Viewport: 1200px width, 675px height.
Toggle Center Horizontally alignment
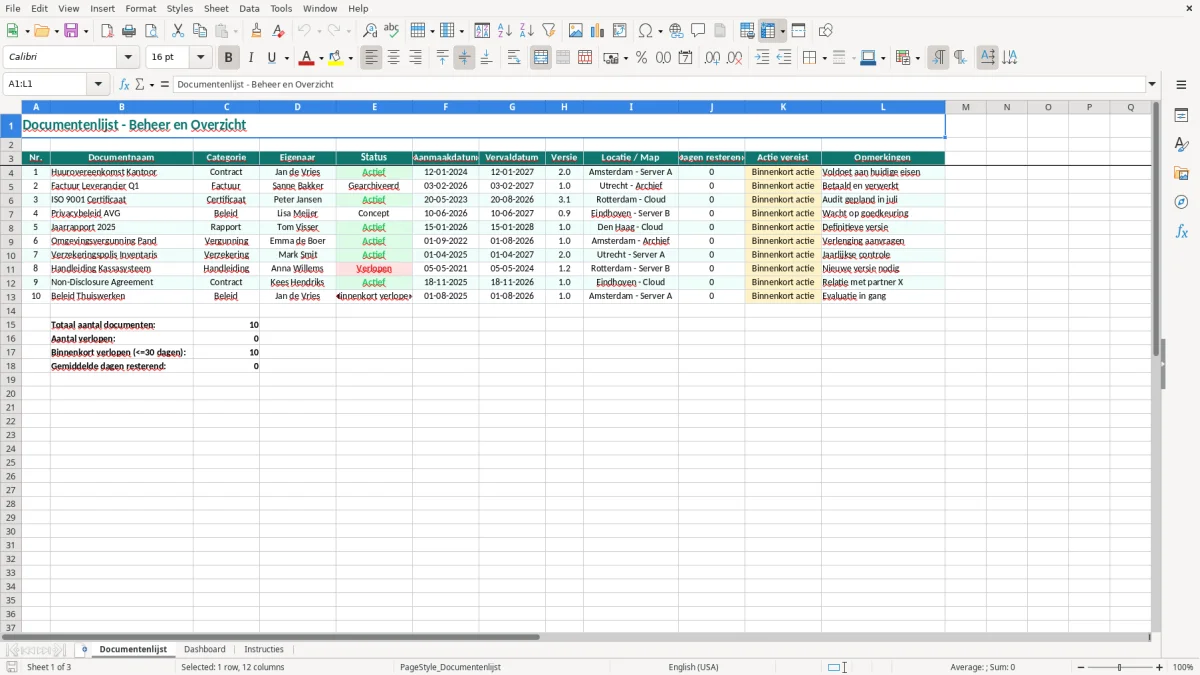coord(394,58)
